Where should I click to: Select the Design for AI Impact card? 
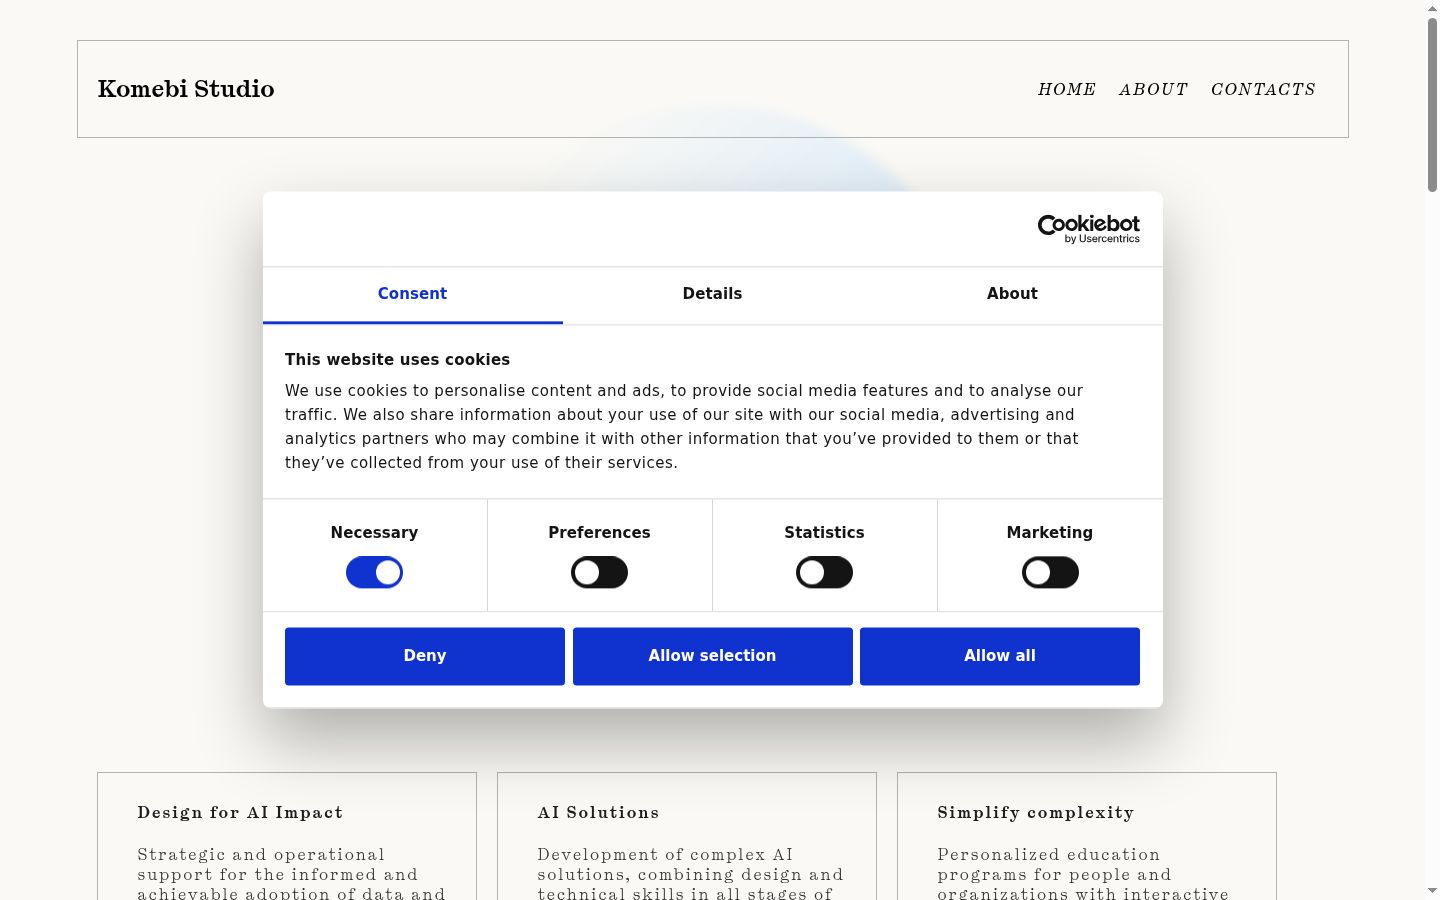(x=287, y=836)
